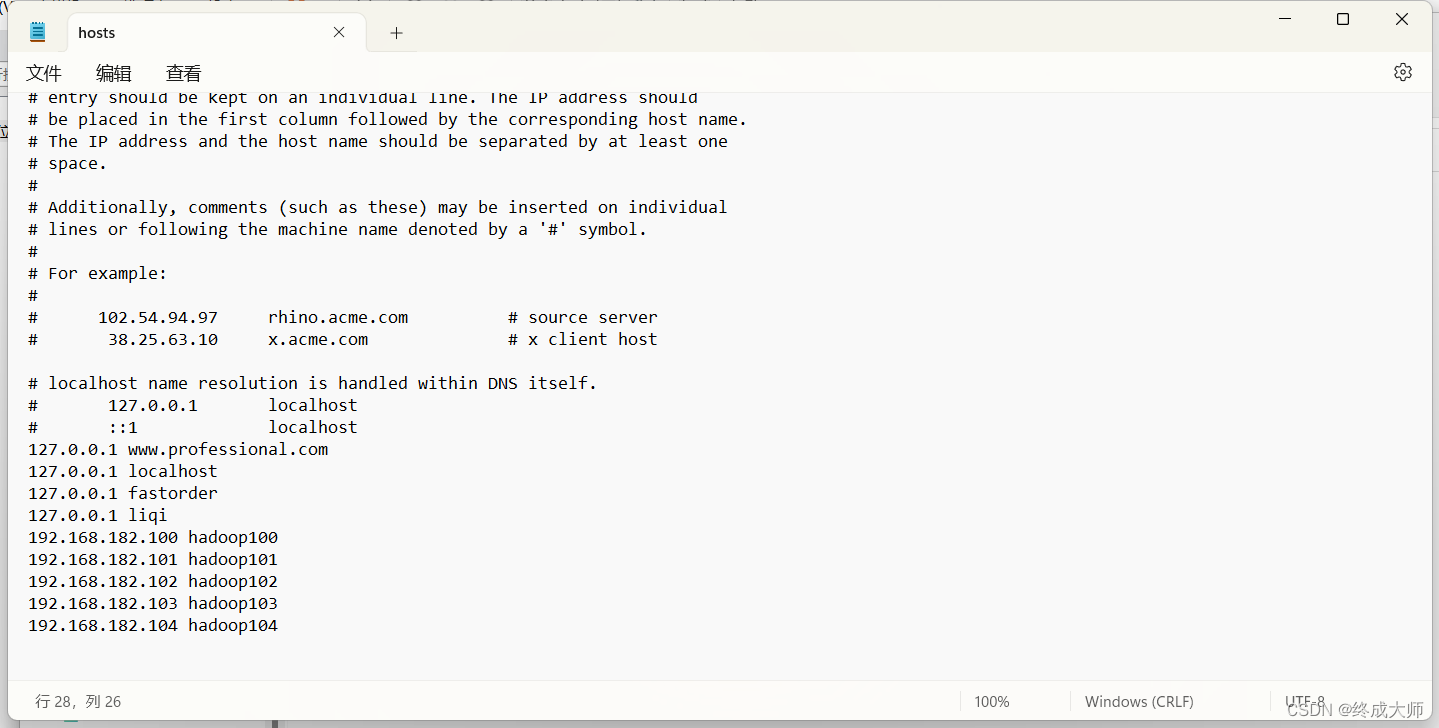Click the '# For example:' line
Image resolution: width=1439 pixels, height=728 pixels.
pos(98,273)
